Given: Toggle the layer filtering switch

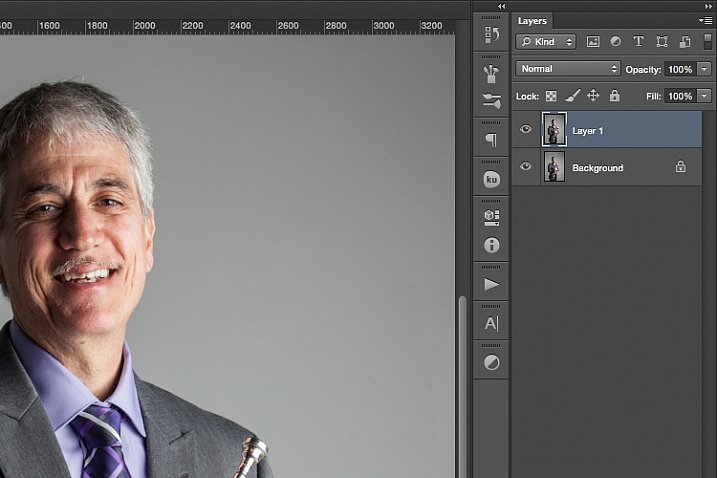Looking at the screenshot, I should click(x=708, y=42).
